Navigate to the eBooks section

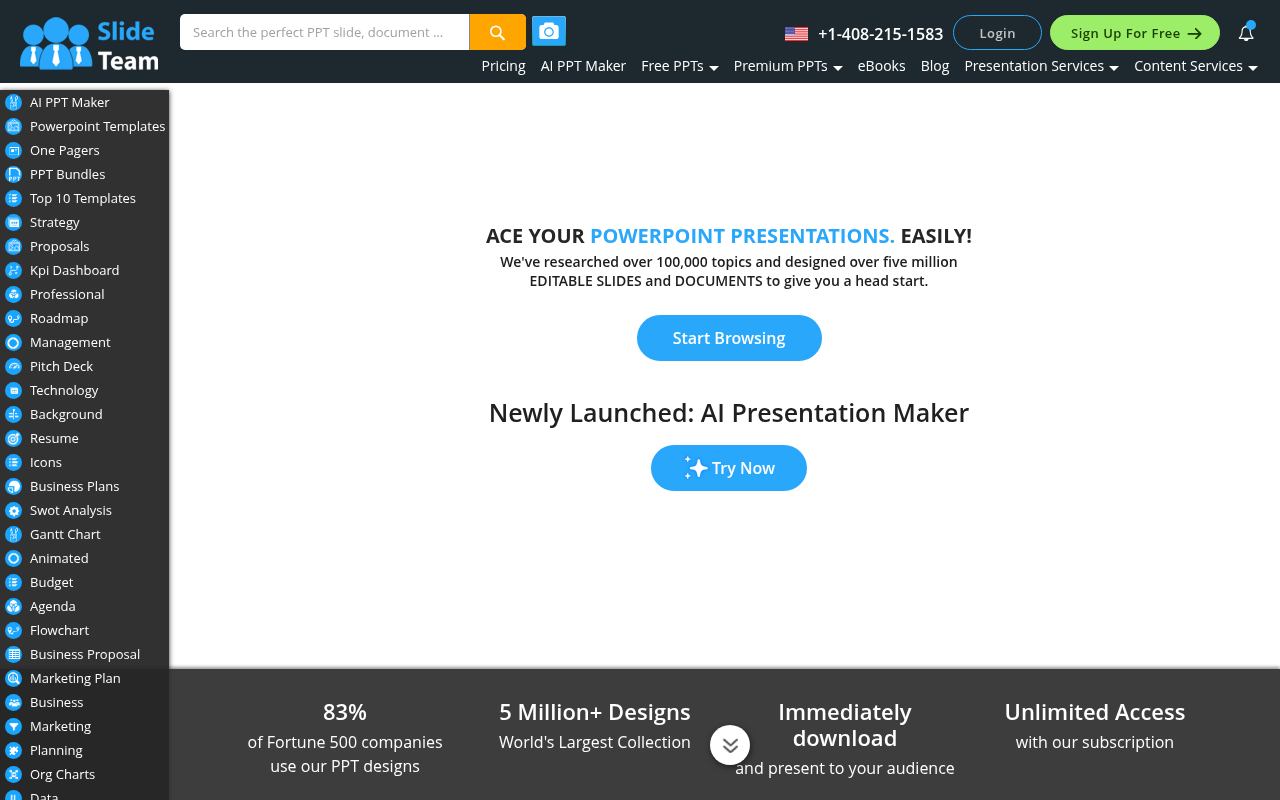pos(881,66)
